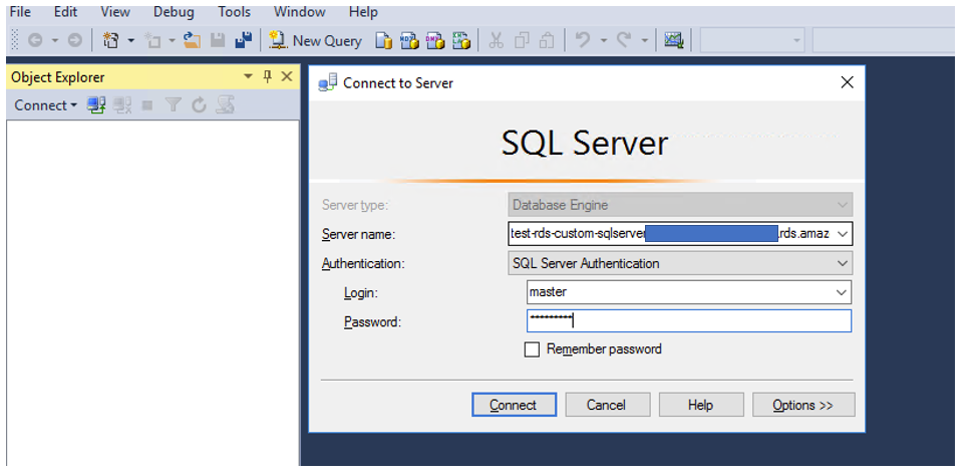977x474 pixels.
Task: Click the Undo arrow icon
Action: (583, 40)
